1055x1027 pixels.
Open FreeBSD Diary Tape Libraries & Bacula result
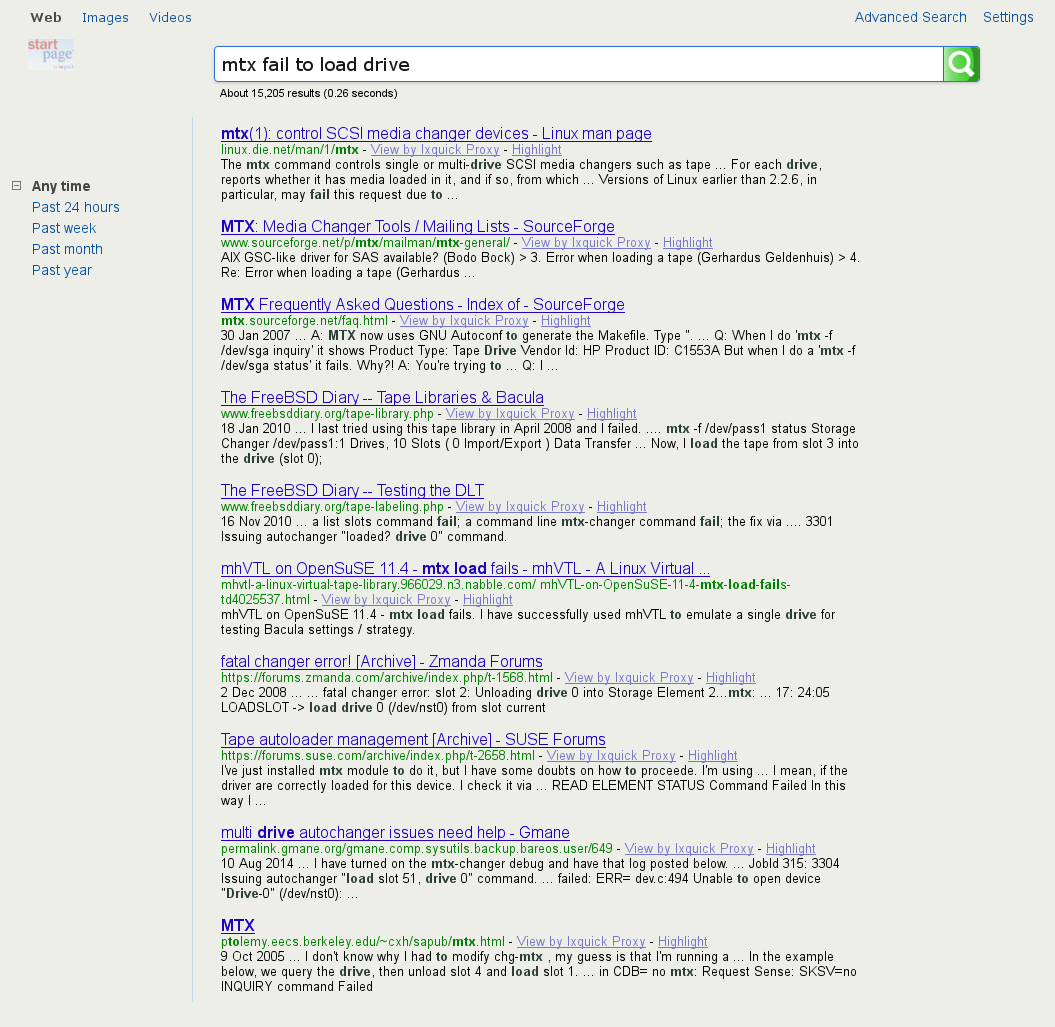pos(382,397)
